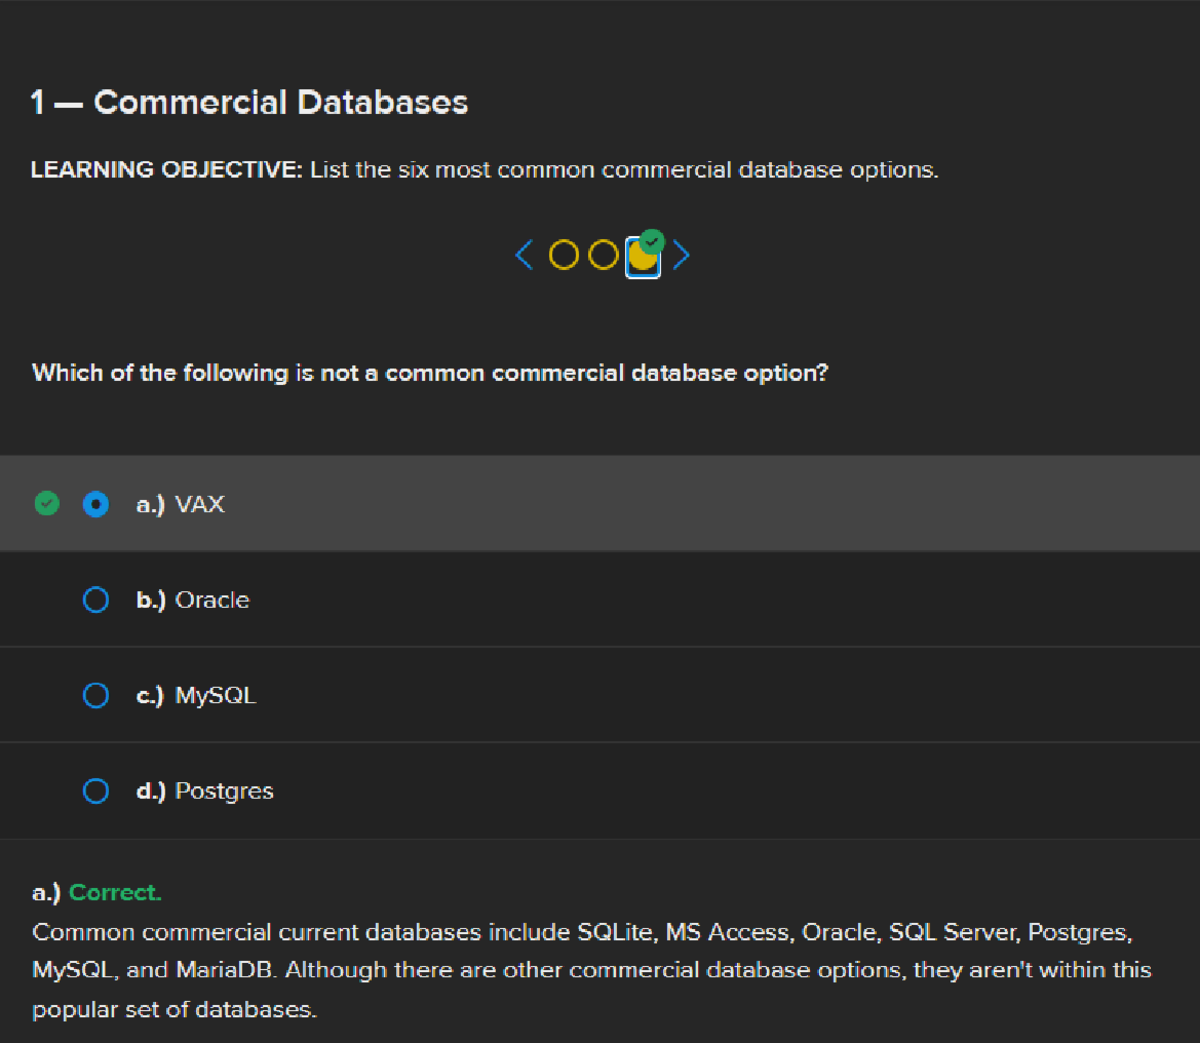Open the previous question with the left chevron
This screenshot has height=1043, width=1200.
point(522,255)
